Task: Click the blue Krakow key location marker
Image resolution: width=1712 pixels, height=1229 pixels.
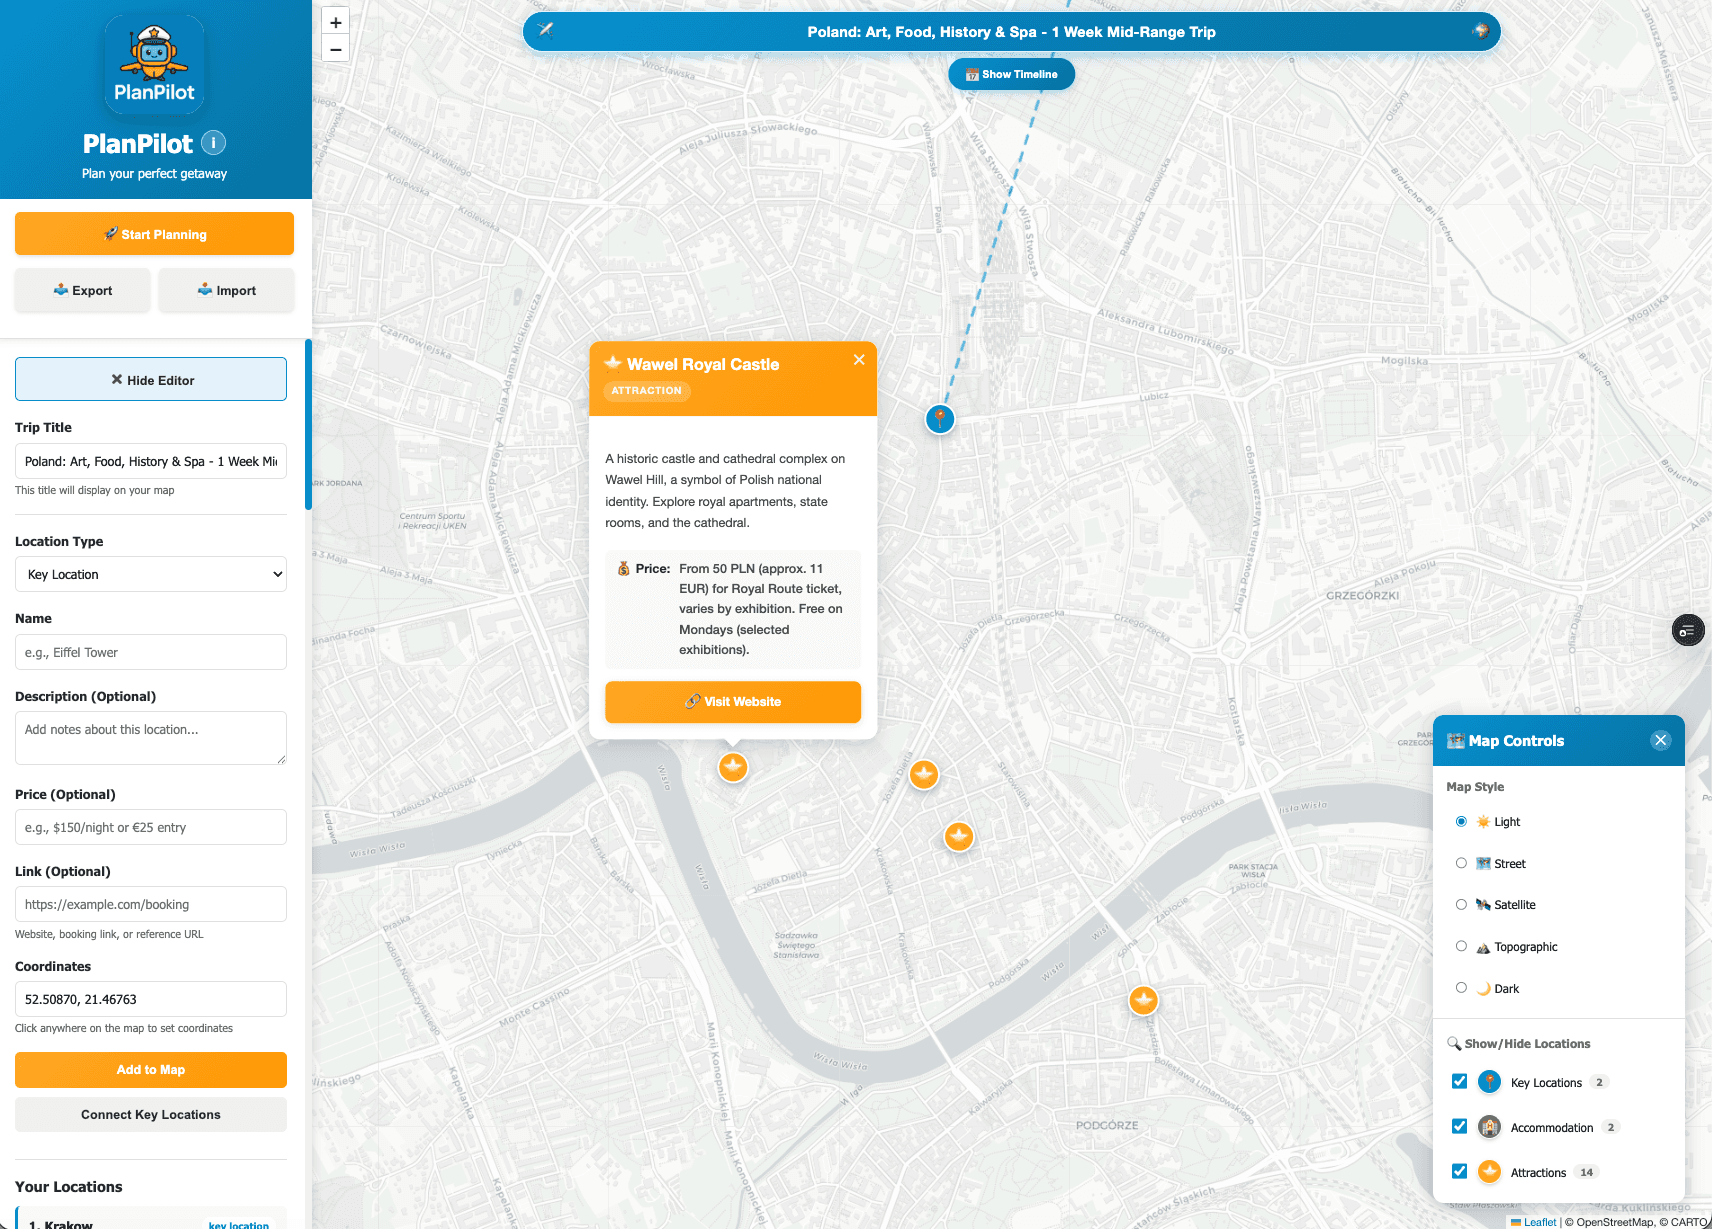Action: 940,419
